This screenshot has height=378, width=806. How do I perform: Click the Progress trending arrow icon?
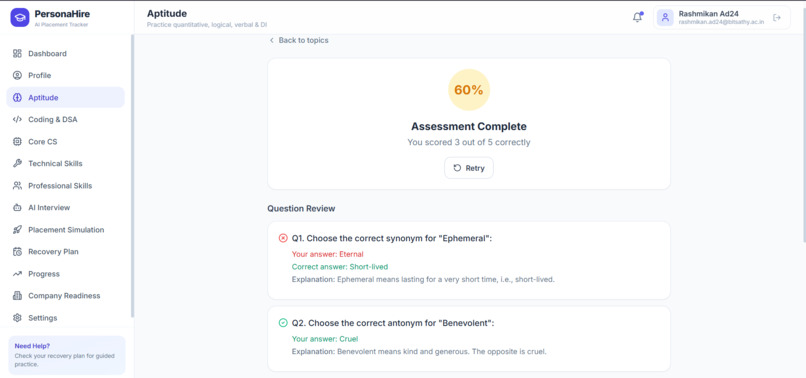(x=17, y=274)
